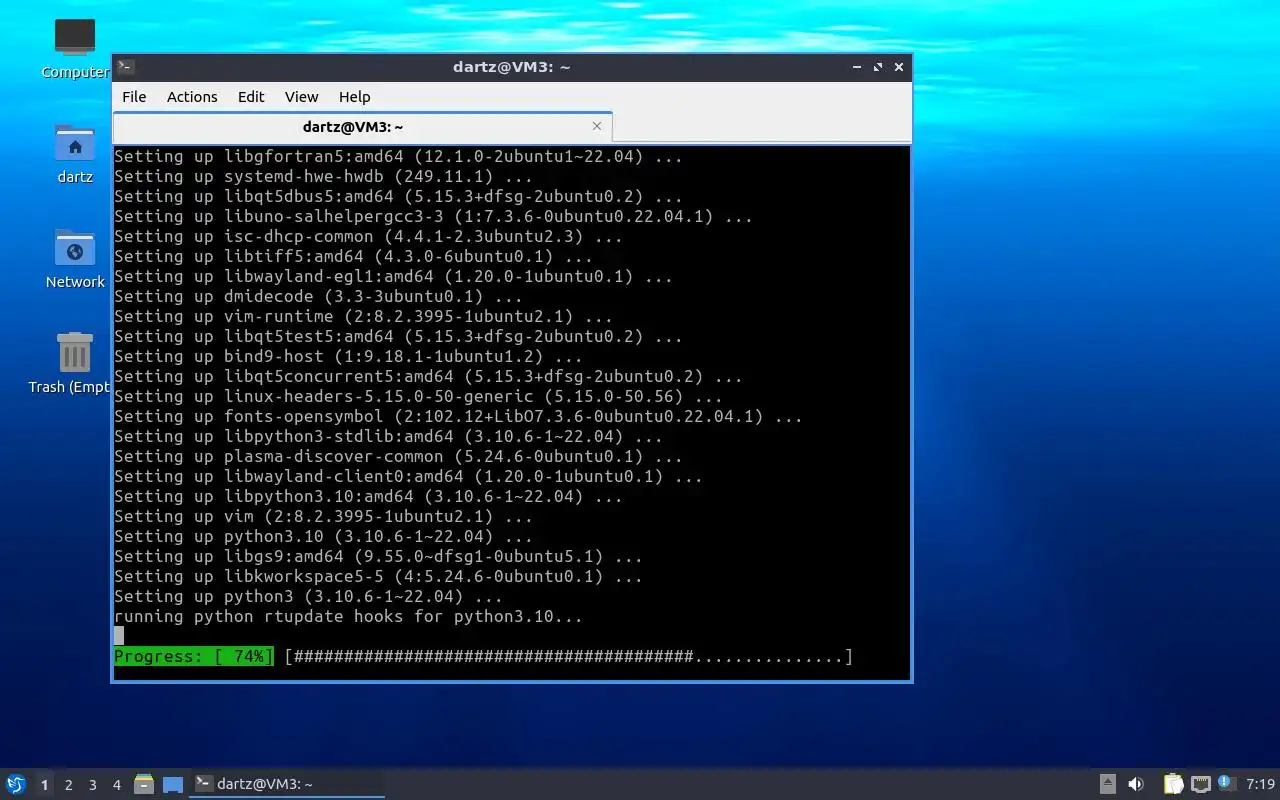Image resolution: width=1280 pixels, height=800 pixels.
Task: Click the "Setting up systemd-hwe-hwdb" line
Action: coord(323,177)
